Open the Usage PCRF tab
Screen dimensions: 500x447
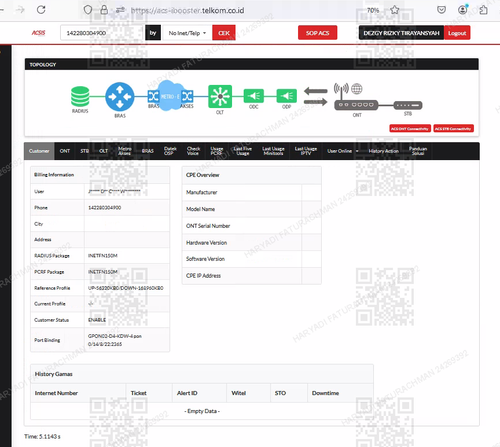[x=216, y=151]
